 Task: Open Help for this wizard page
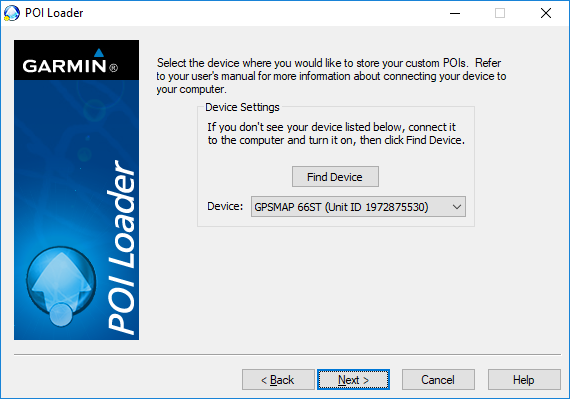pos(524,380)
